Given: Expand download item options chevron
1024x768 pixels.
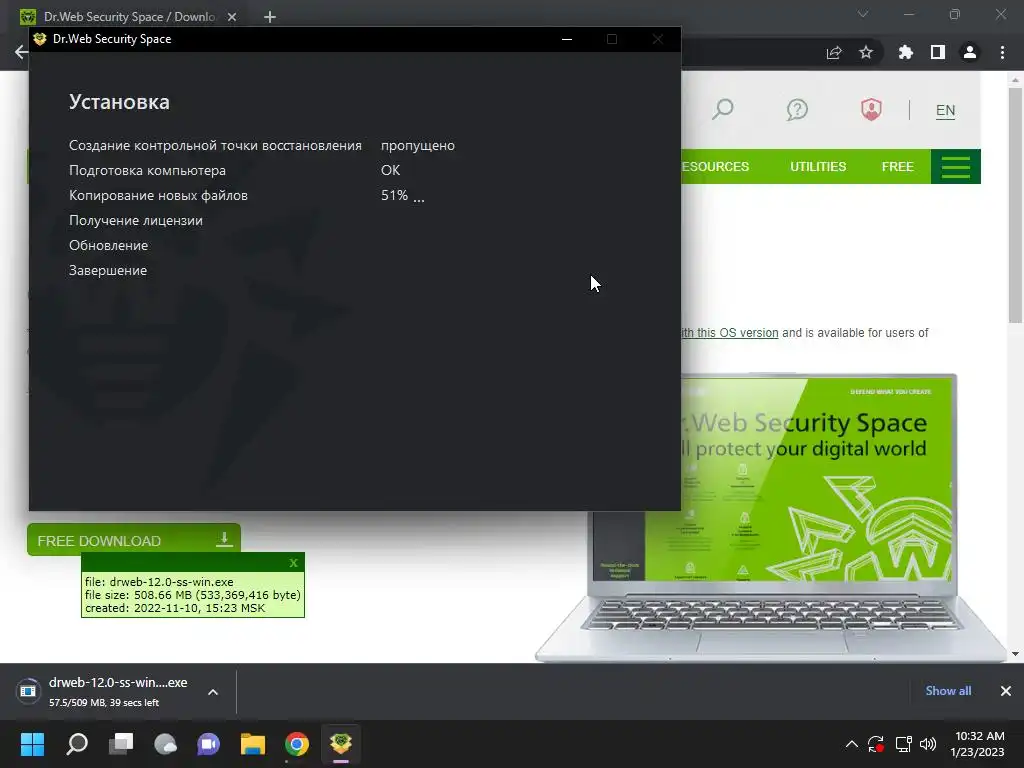Looking at the screenshot, I should pos(213,692).
